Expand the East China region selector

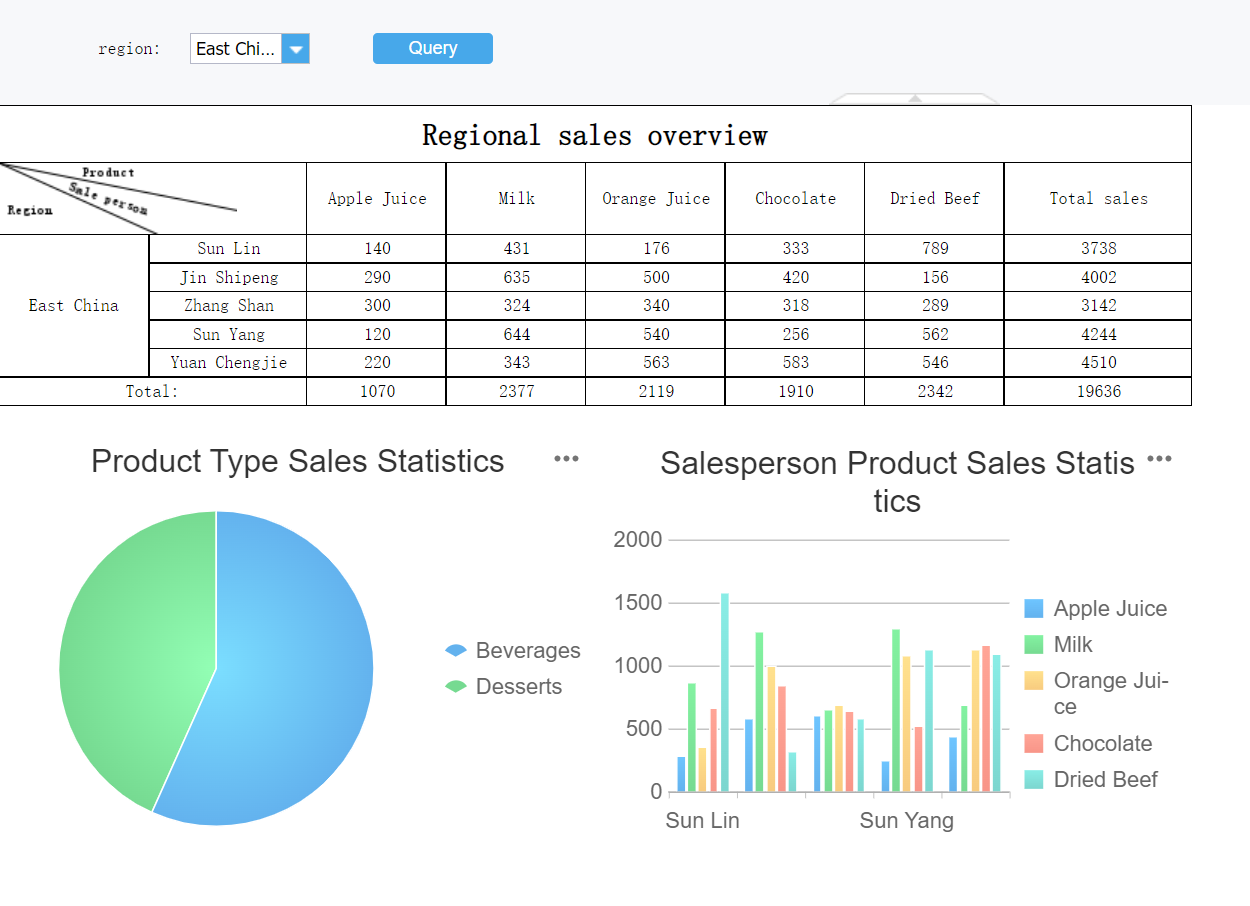[x=296, y=48]
